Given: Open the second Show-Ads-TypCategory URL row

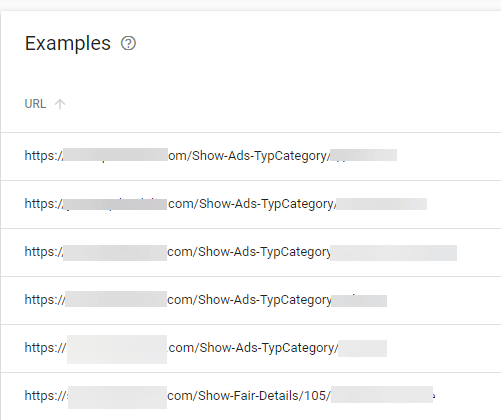Looking at the screenshot, I should (x=251, y=204).
